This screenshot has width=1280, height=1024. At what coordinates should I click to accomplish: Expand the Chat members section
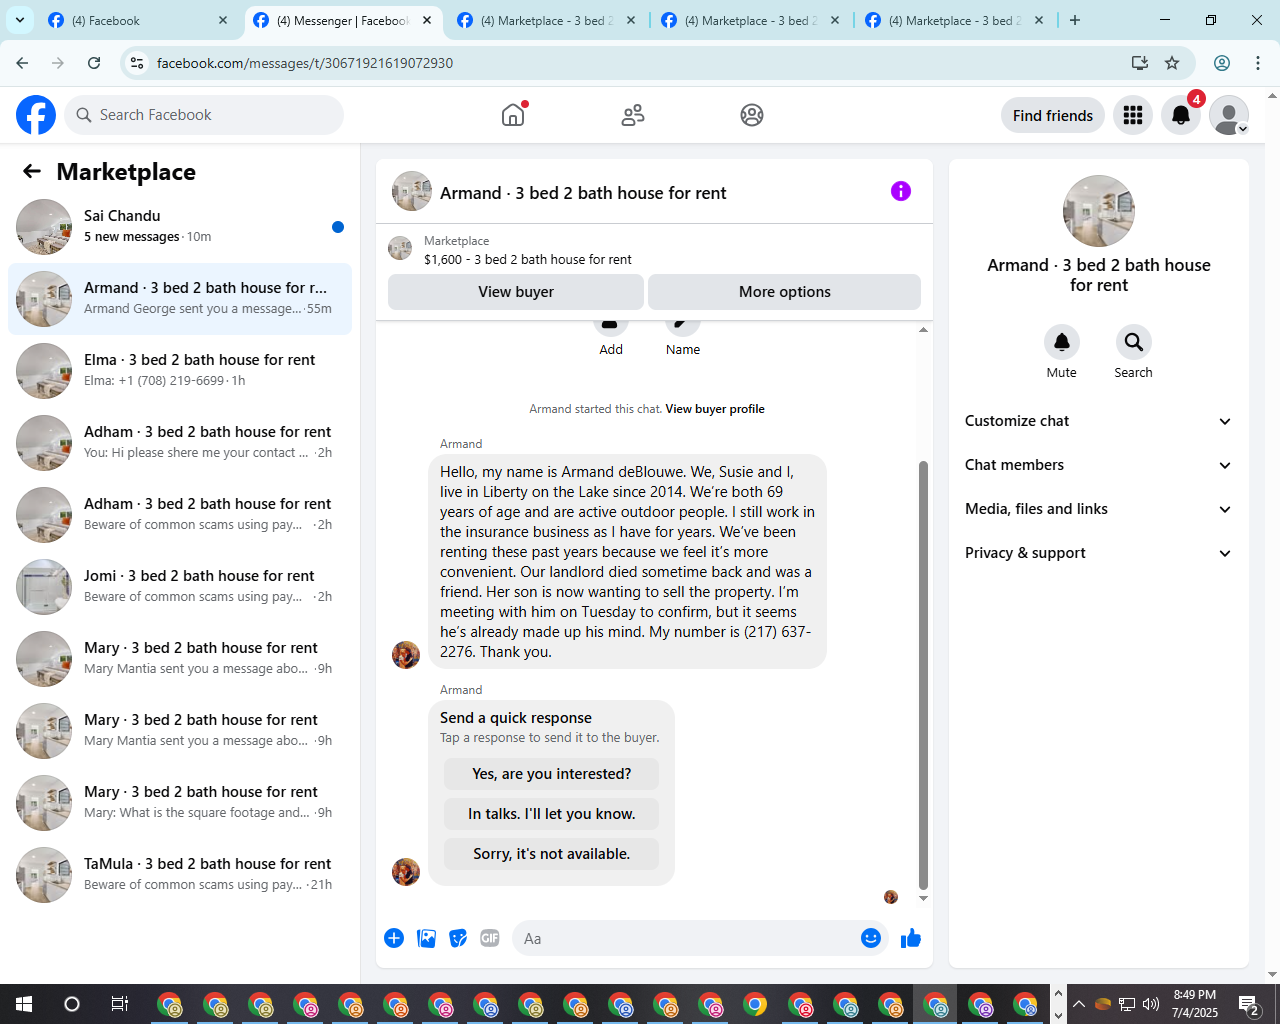point(1099,465)
